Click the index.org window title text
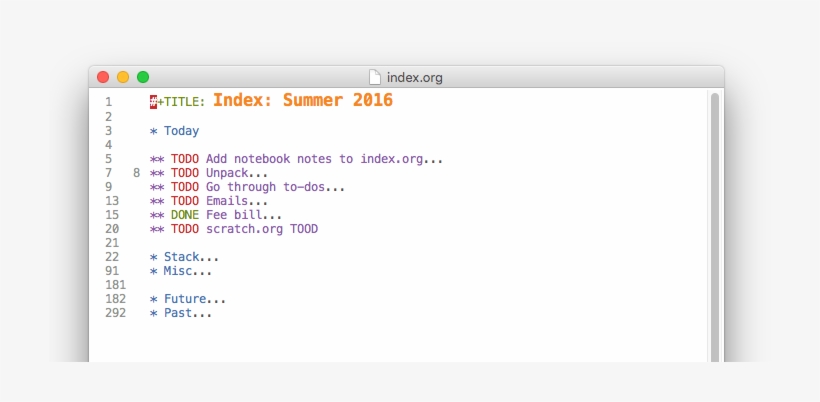Viewport: 820px width, 402px height. 415,78
